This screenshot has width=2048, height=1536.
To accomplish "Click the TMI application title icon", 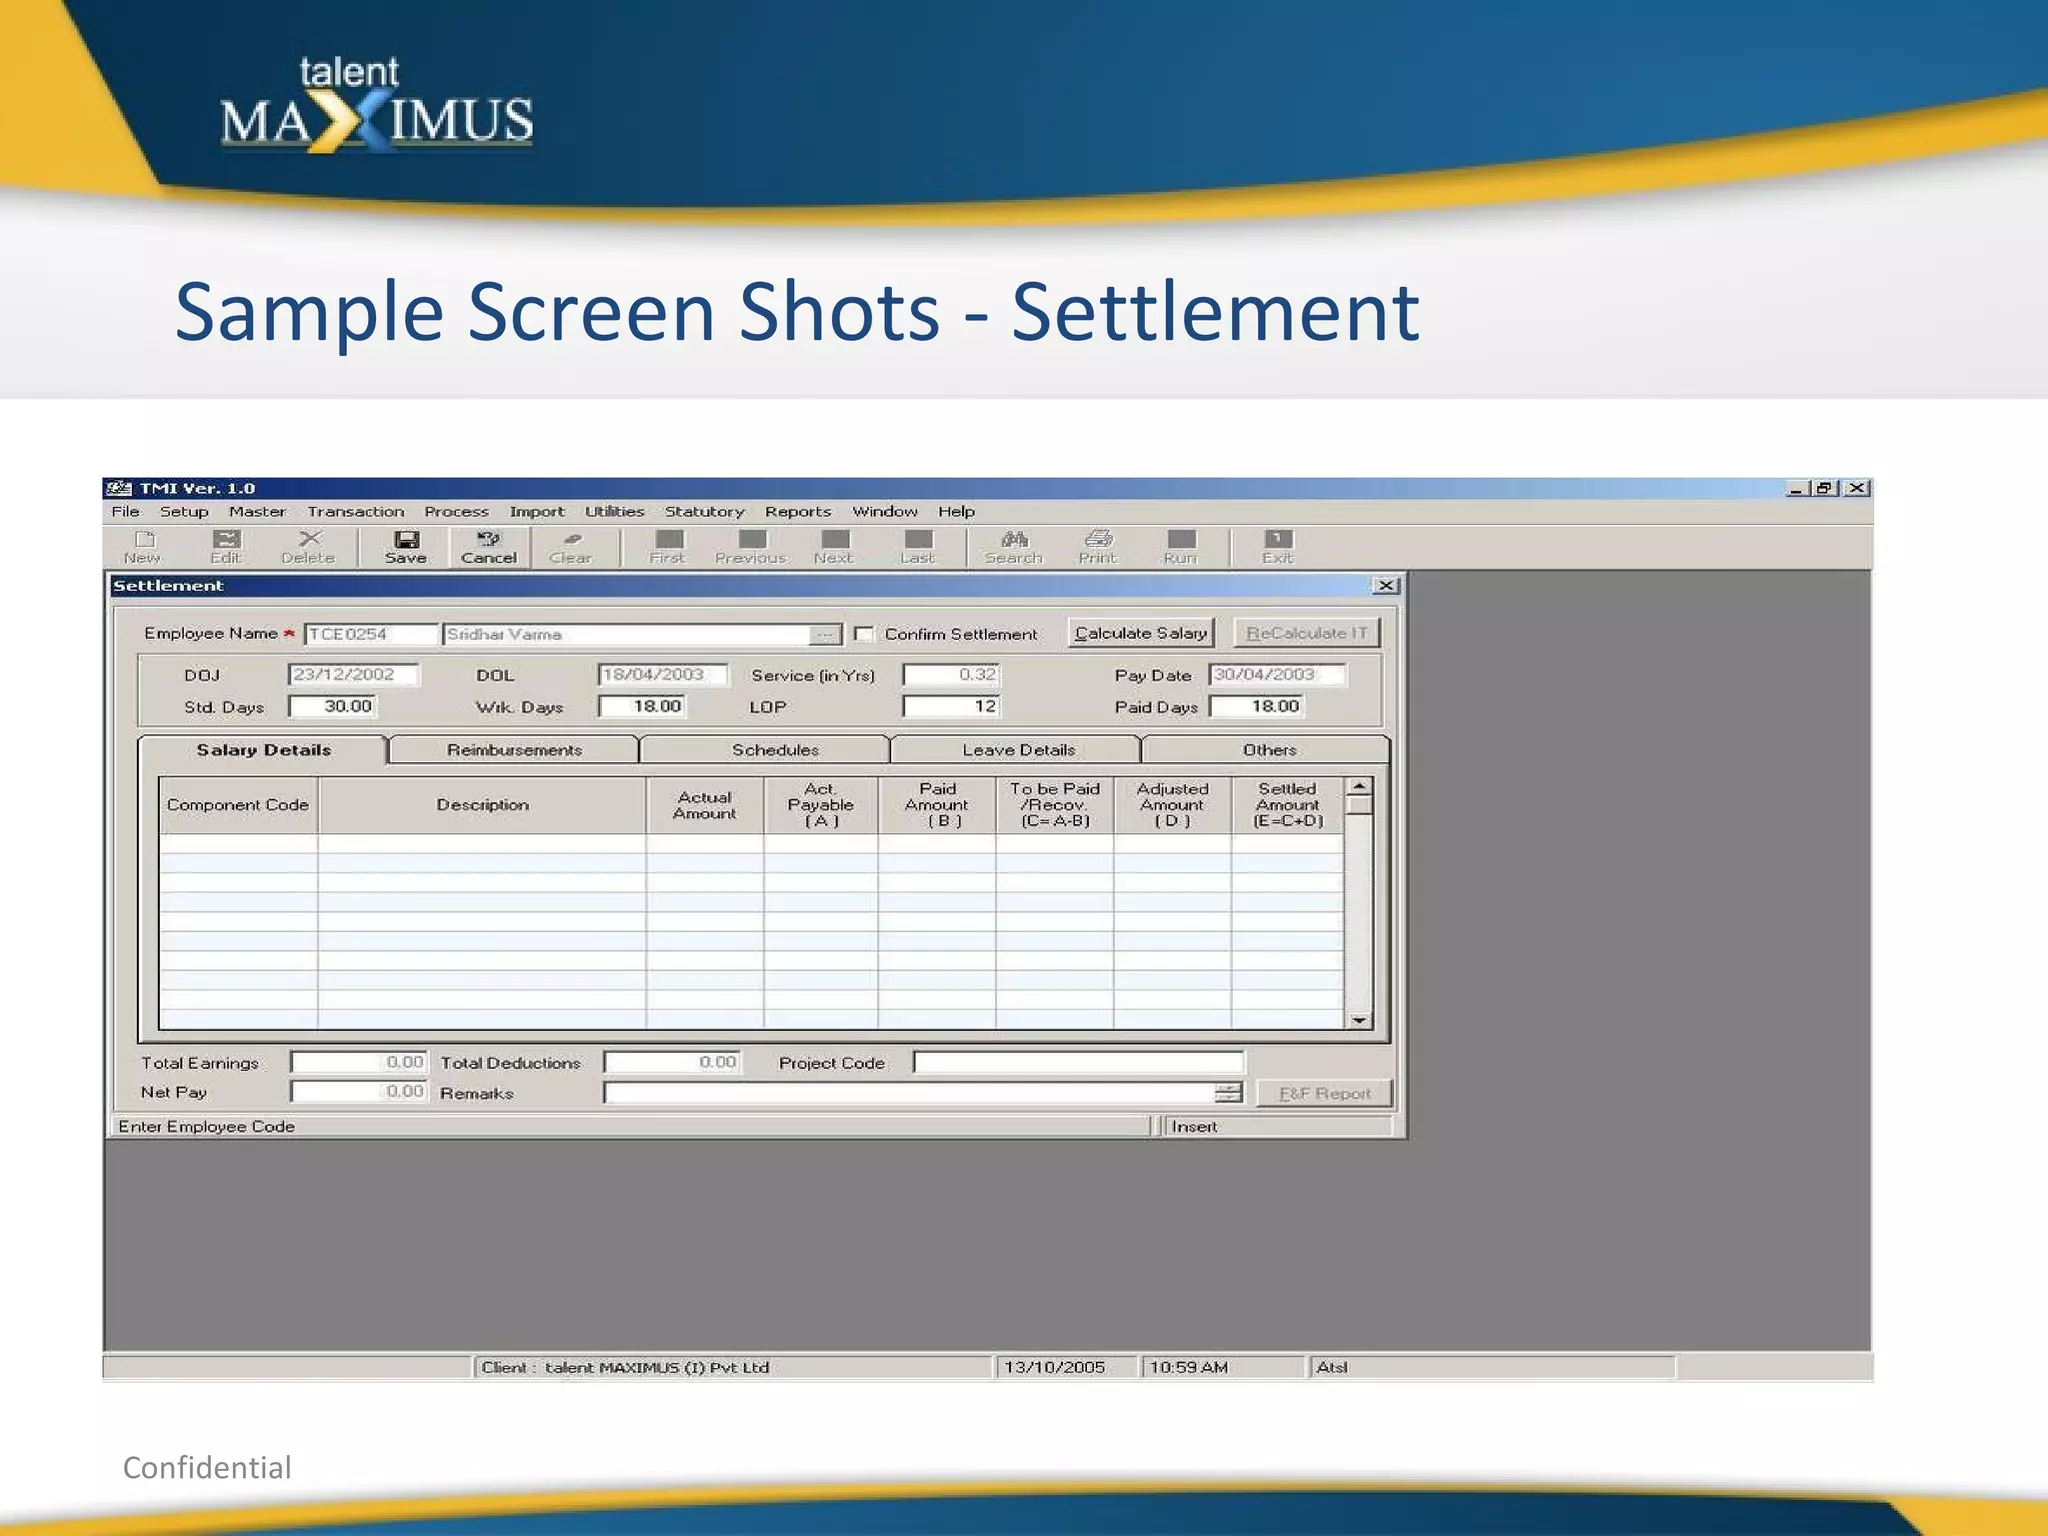I will 119,488.
